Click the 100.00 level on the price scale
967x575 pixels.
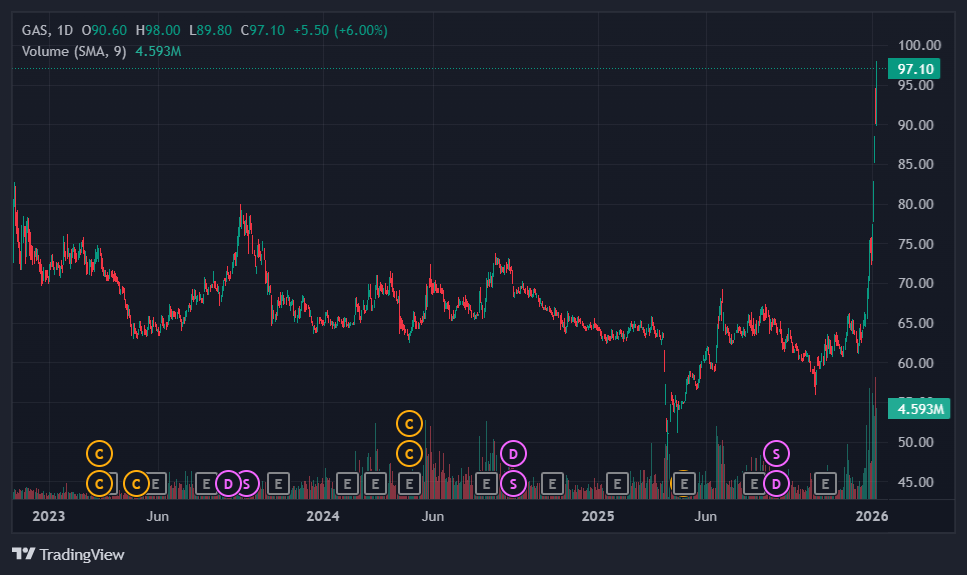[x=919, y=45]
